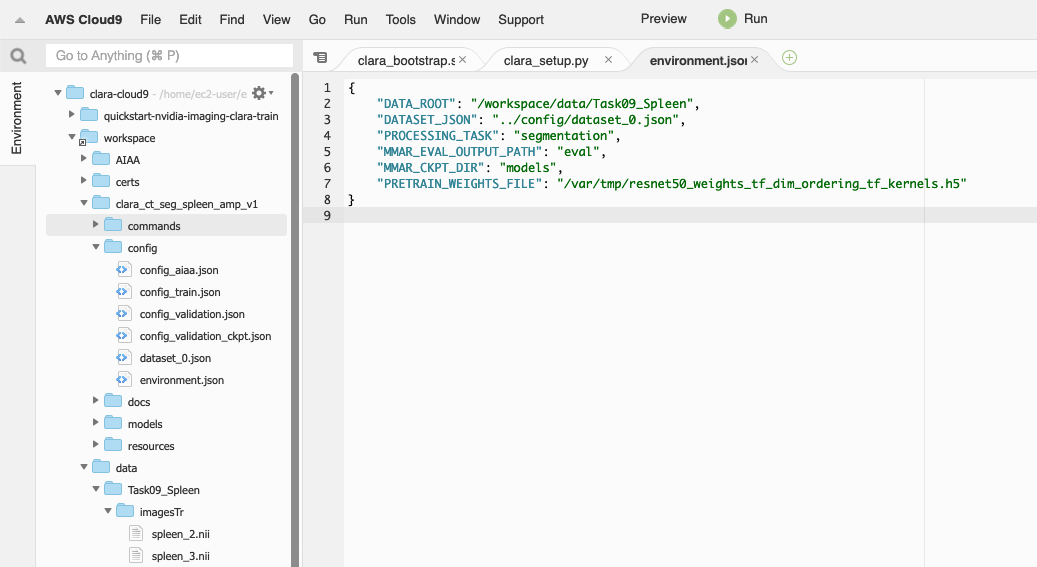
Task: Click the config_validation.json file icon
Action: (x=123, y=314)
